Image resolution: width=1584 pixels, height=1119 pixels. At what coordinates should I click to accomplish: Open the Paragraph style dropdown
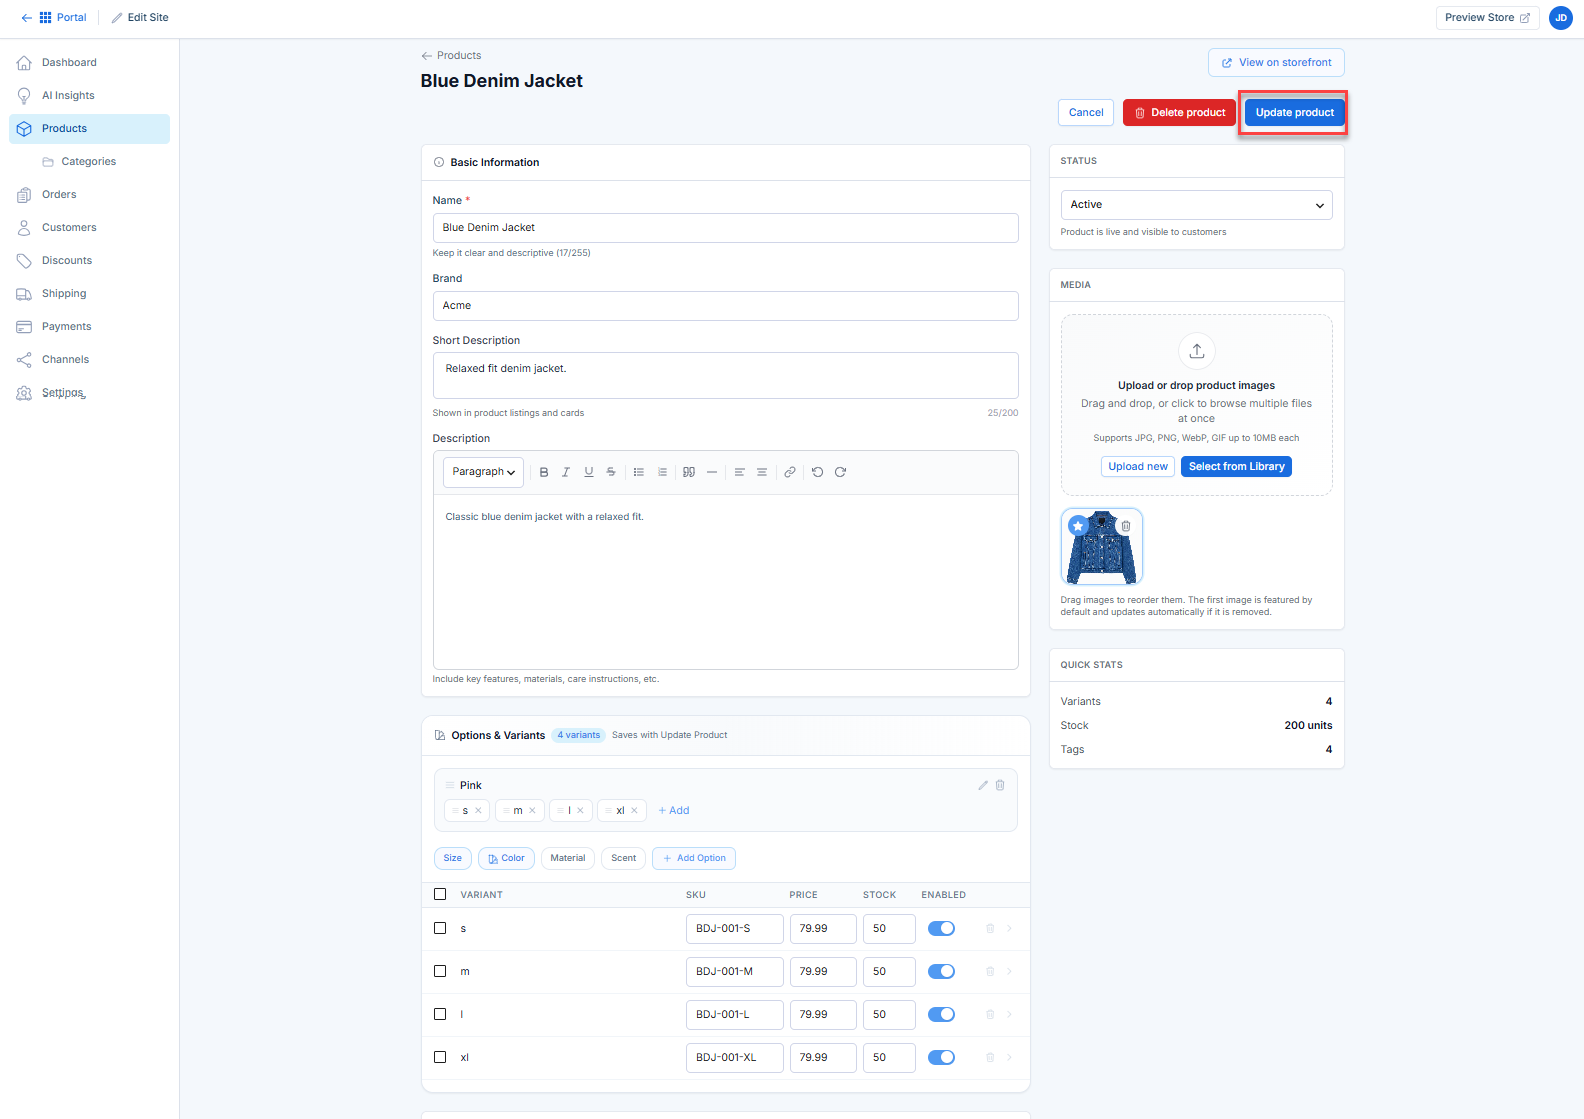click(x=483, y=472)
